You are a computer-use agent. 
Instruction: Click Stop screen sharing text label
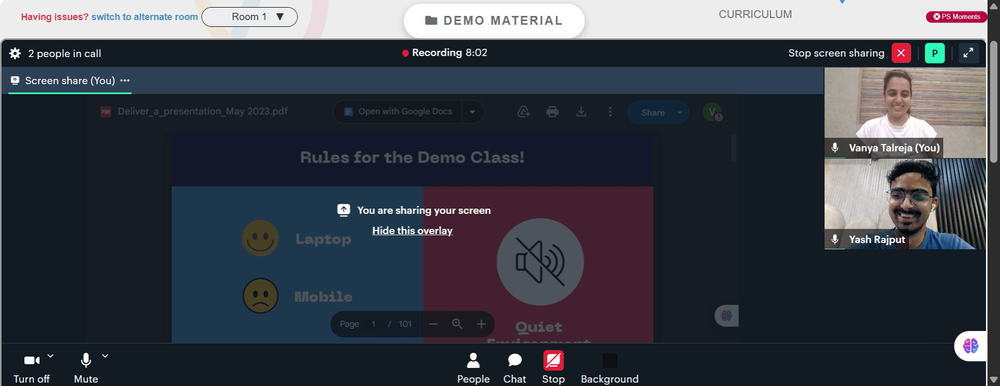click(836, 53)
